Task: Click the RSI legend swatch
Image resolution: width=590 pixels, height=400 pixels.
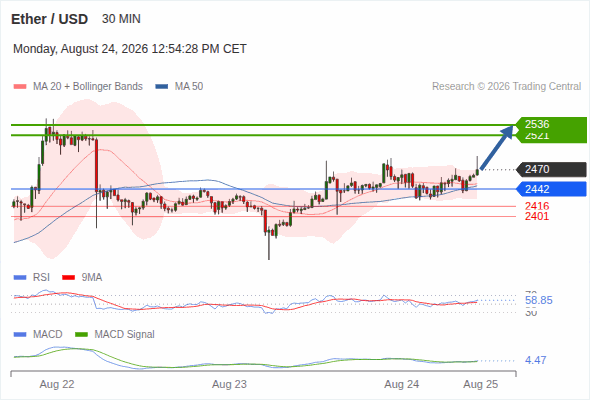Action: (x=20, y=278)
